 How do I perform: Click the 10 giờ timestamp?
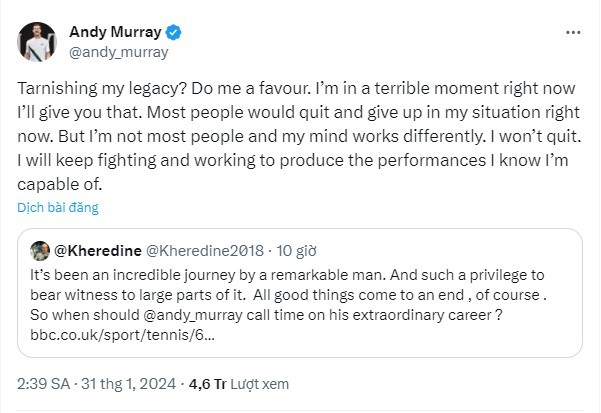point(296,251)
